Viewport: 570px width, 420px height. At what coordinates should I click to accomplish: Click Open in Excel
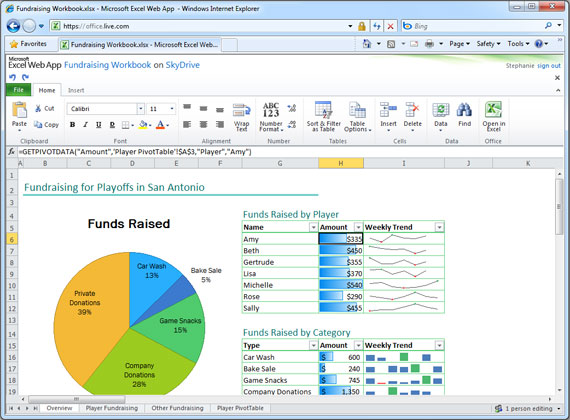tap(494, 116)
